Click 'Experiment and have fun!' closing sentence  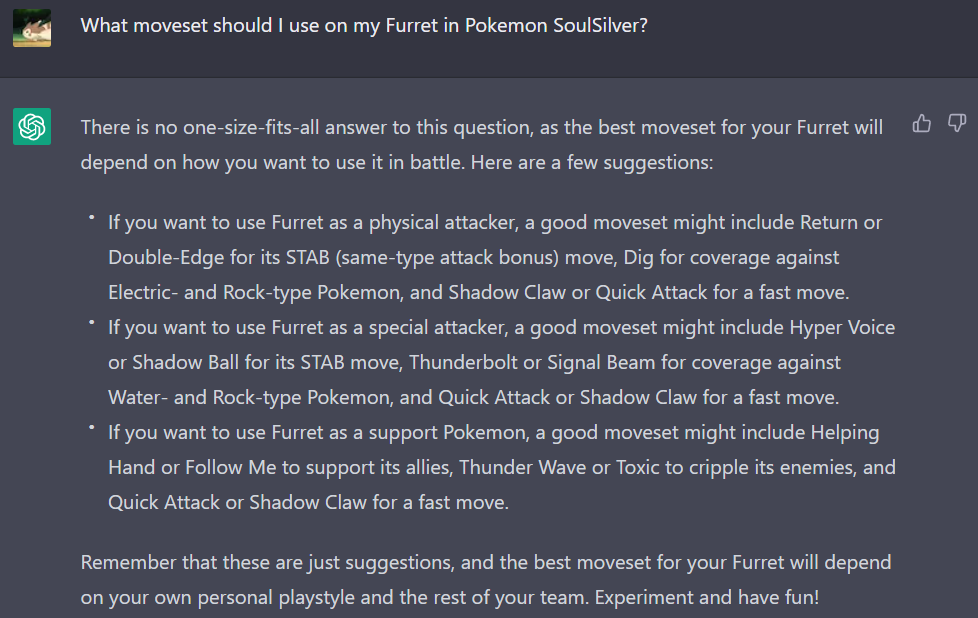click(707, 597)
